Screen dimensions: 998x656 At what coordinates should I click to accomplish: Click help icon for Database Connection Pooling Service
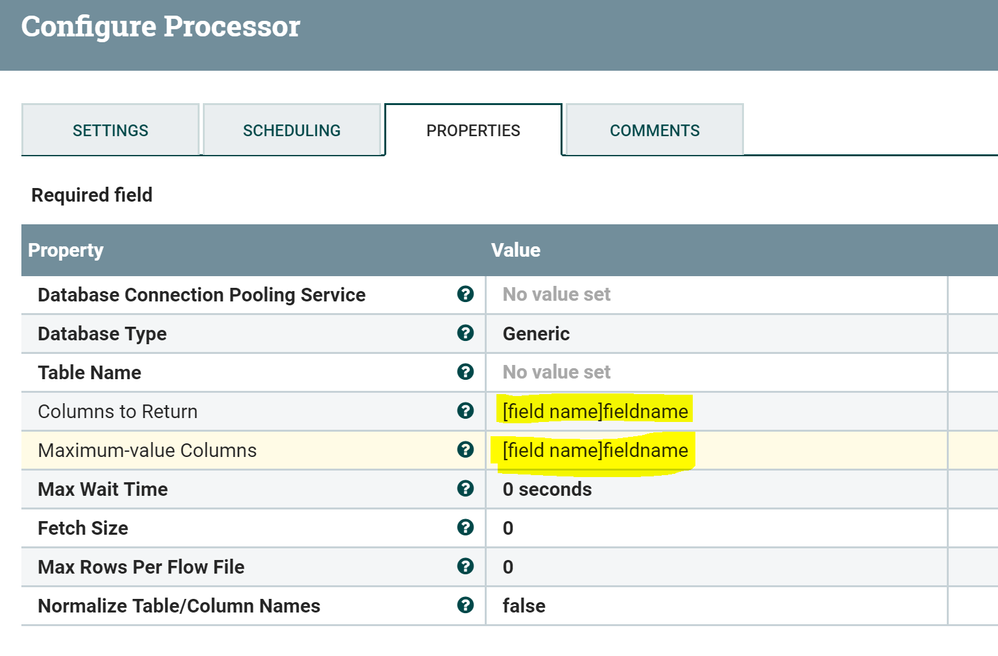tap(465, 294)
